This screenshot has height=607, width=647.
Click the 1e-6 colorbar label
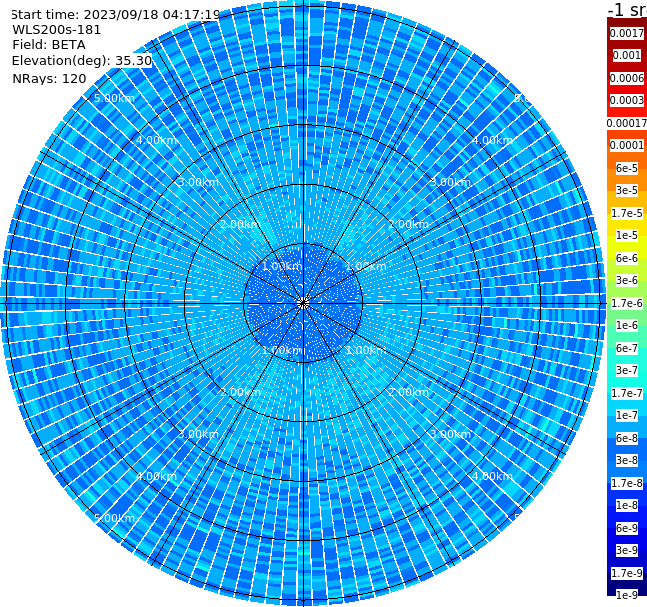tap(627, 325)
